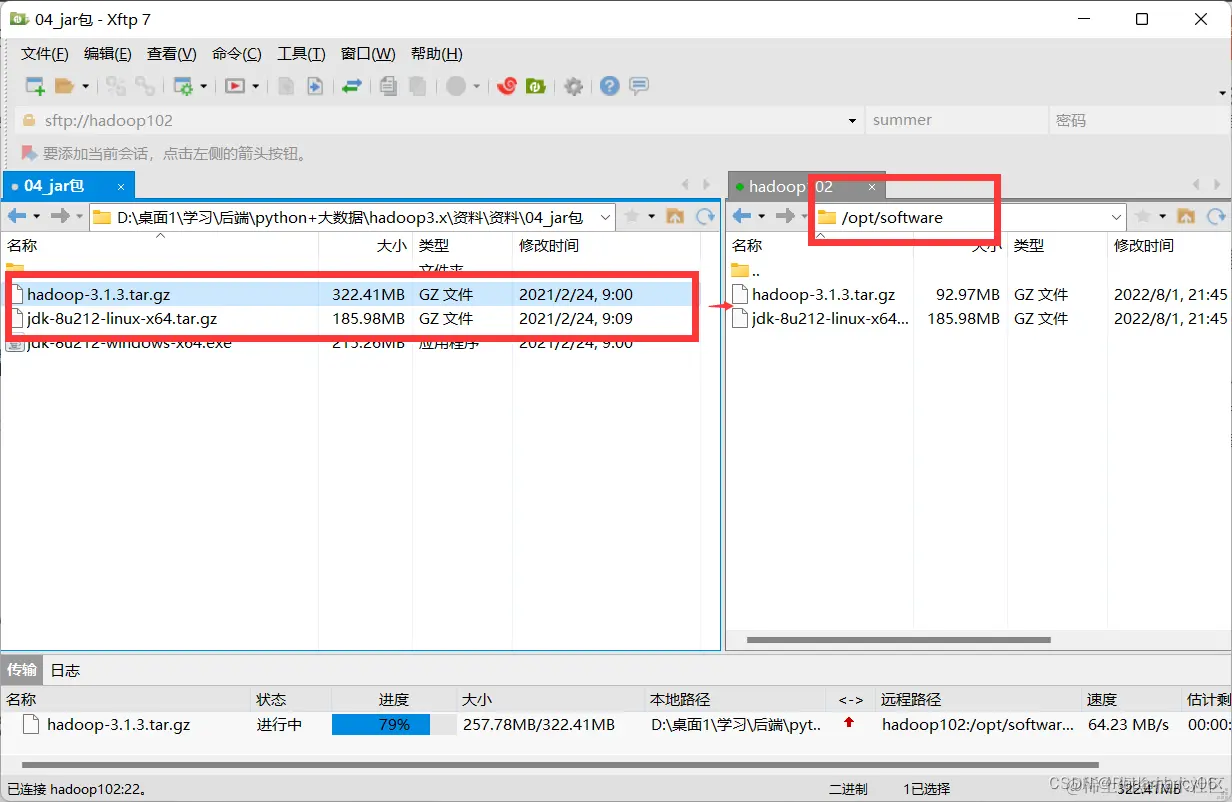Screen dimensions: 1232x802
Task: Click the 79% transfer progress bar
Action: click(394, 724)
